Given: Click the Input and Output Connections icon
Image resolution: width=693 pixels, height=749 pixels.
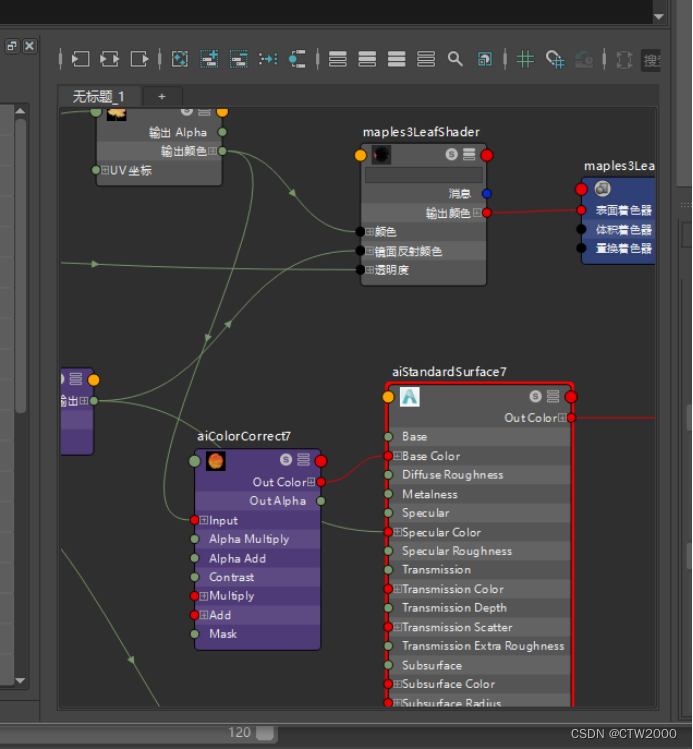Looking at the screenshot, I should pyautogui.click(x=110, y=59).
